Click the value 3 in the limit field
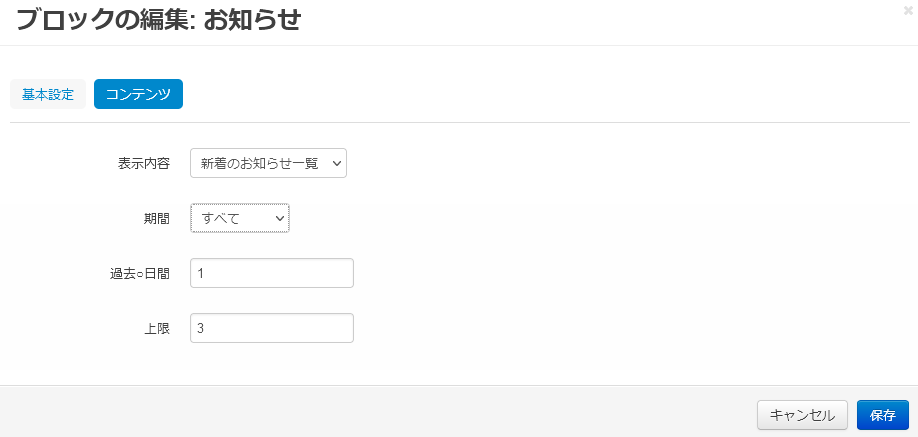The height and width of the screenshot is (437, 918). coord(202,328)
